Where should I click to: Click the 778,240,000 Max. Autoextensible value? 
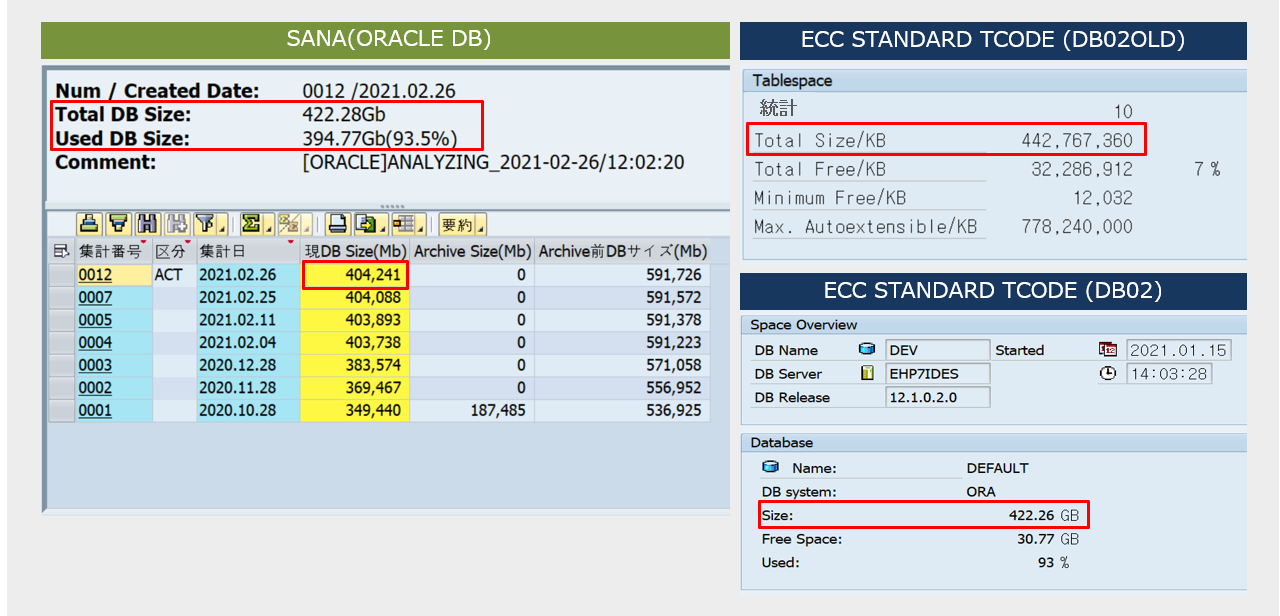tap(1077, 227)
